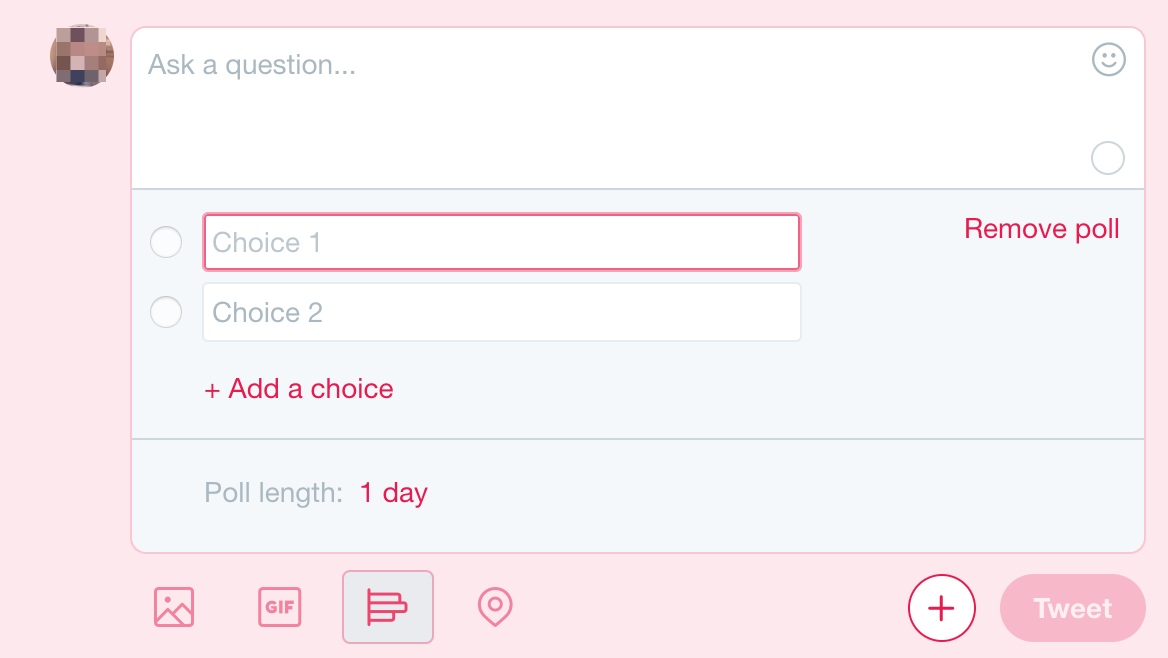Add another tweet with the plus circle

(942, 608)
